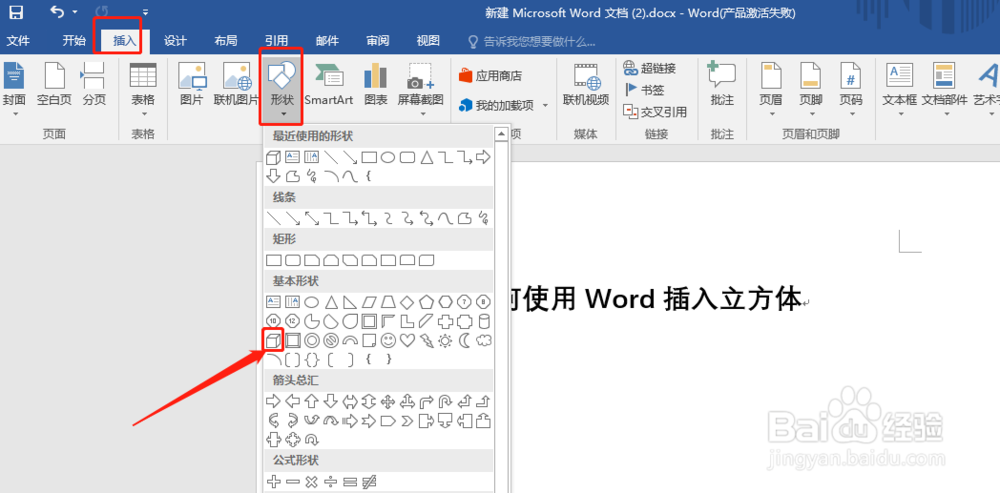Screen dimensions: 1000x493
Task: Switch to the 引用 ribbon tab
Action: click(276, 41)
